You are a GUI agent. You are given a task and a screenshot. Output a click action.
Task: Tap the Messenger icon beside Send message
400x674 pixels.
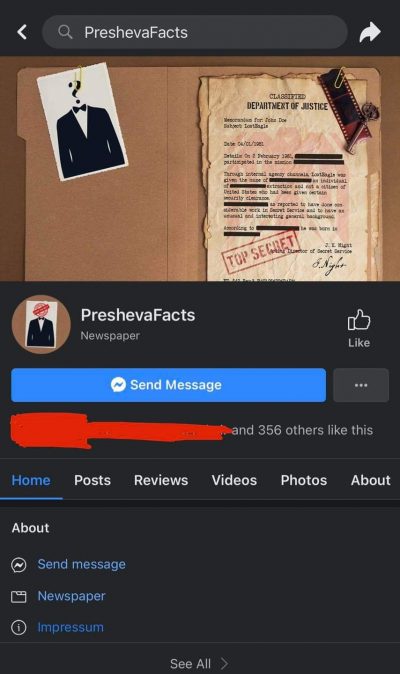click(18, 565)
